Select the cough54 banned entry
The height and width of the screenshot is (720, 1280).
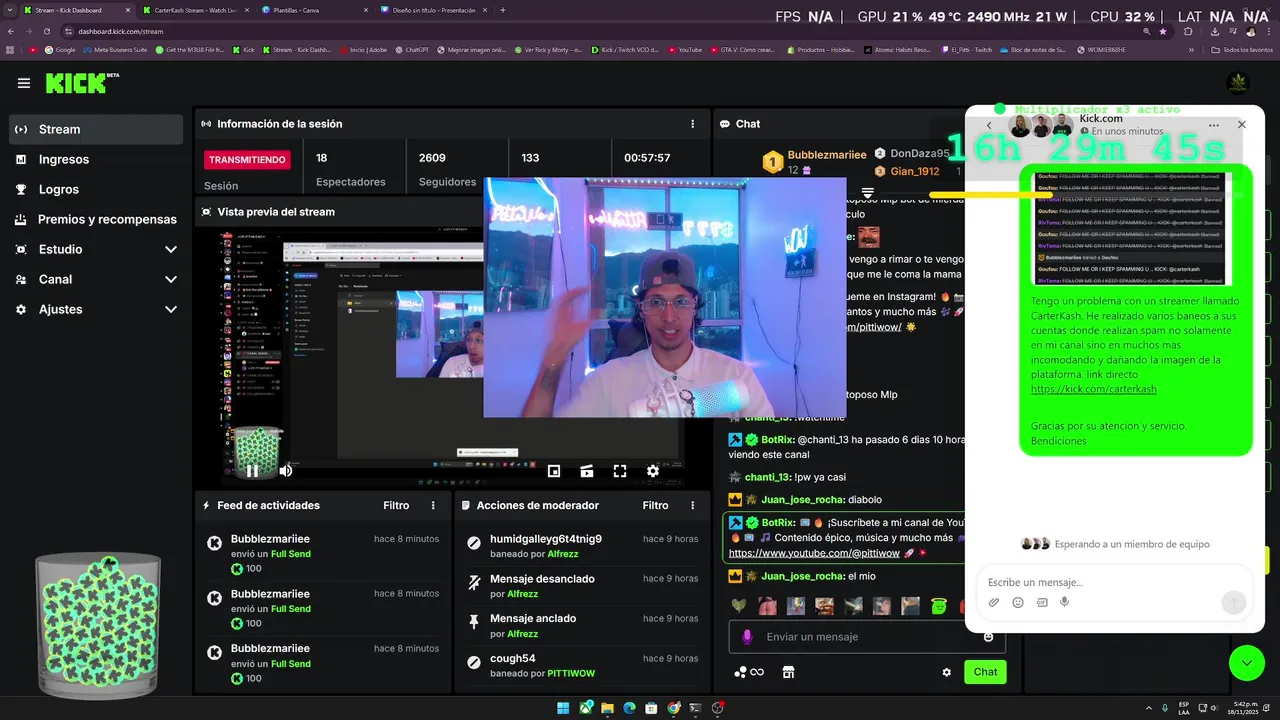pos(582,666)
